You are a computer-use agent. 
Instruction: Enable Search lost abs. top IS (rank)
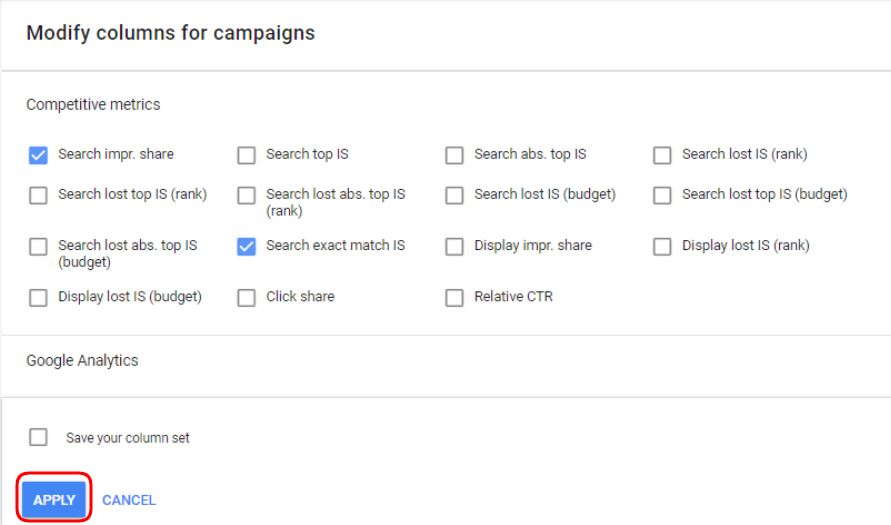click(x=246, y=195)
